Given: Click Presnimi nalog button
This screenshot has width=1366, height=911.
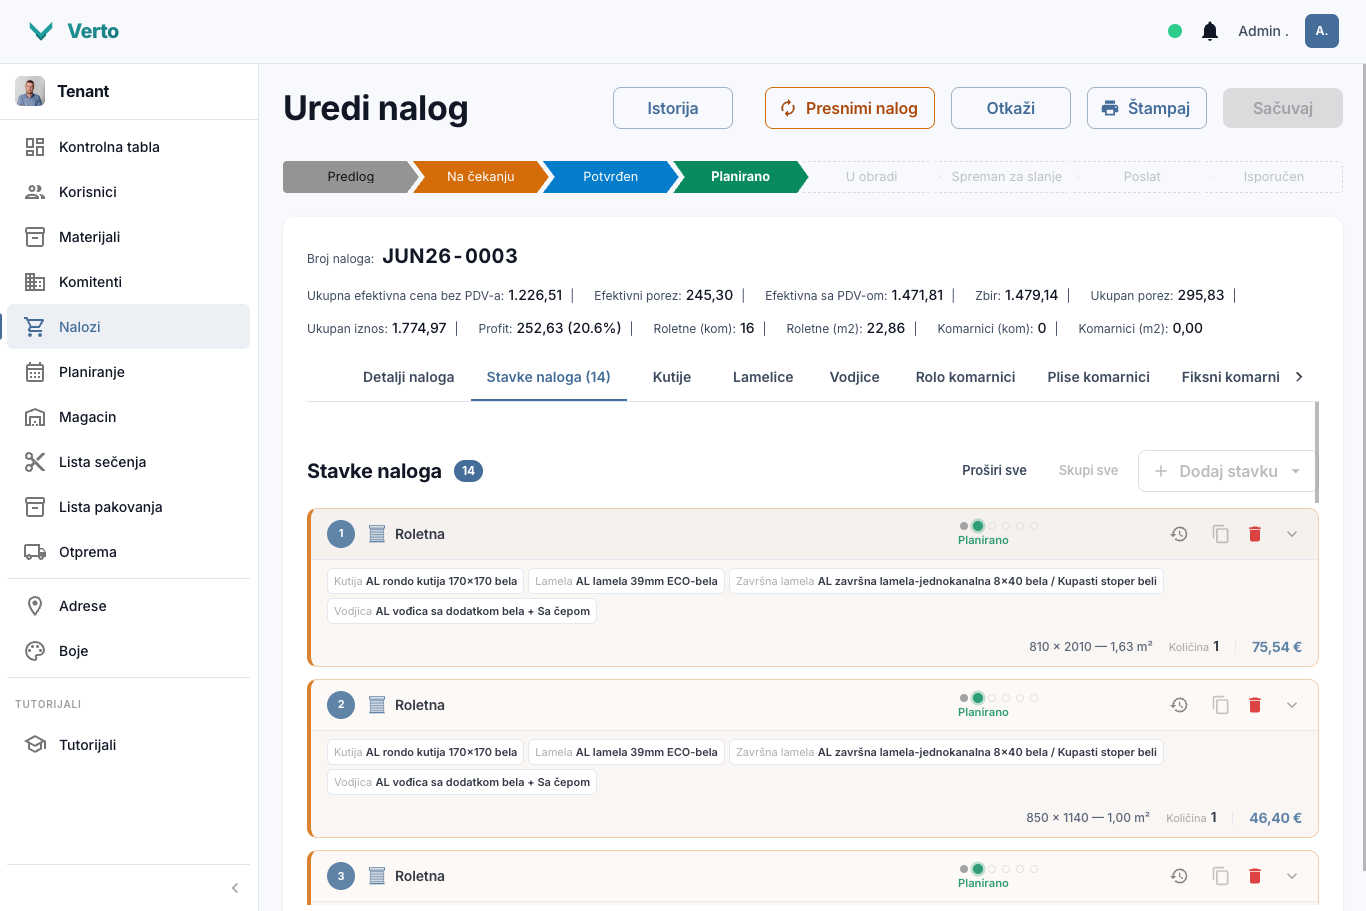Looking at the screenshot, I should click(x=850, y=108).
